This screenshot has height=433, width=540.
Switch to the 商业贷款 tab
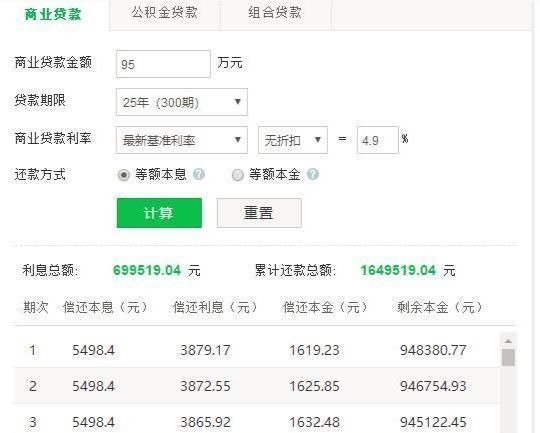[53, 14]
